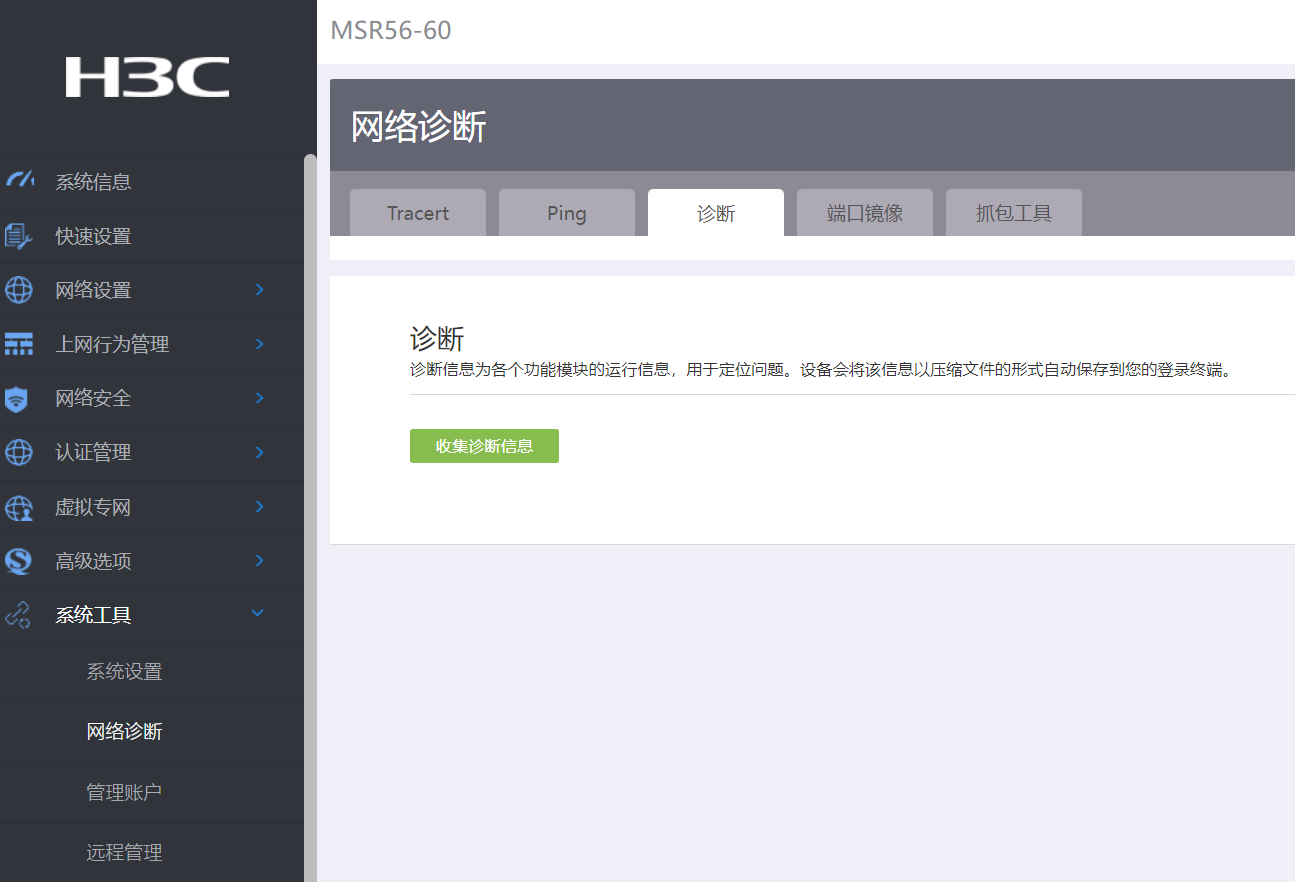Expand the 网络安全 chevron
Screen dimensions: 1295x882
pos(259,398)
